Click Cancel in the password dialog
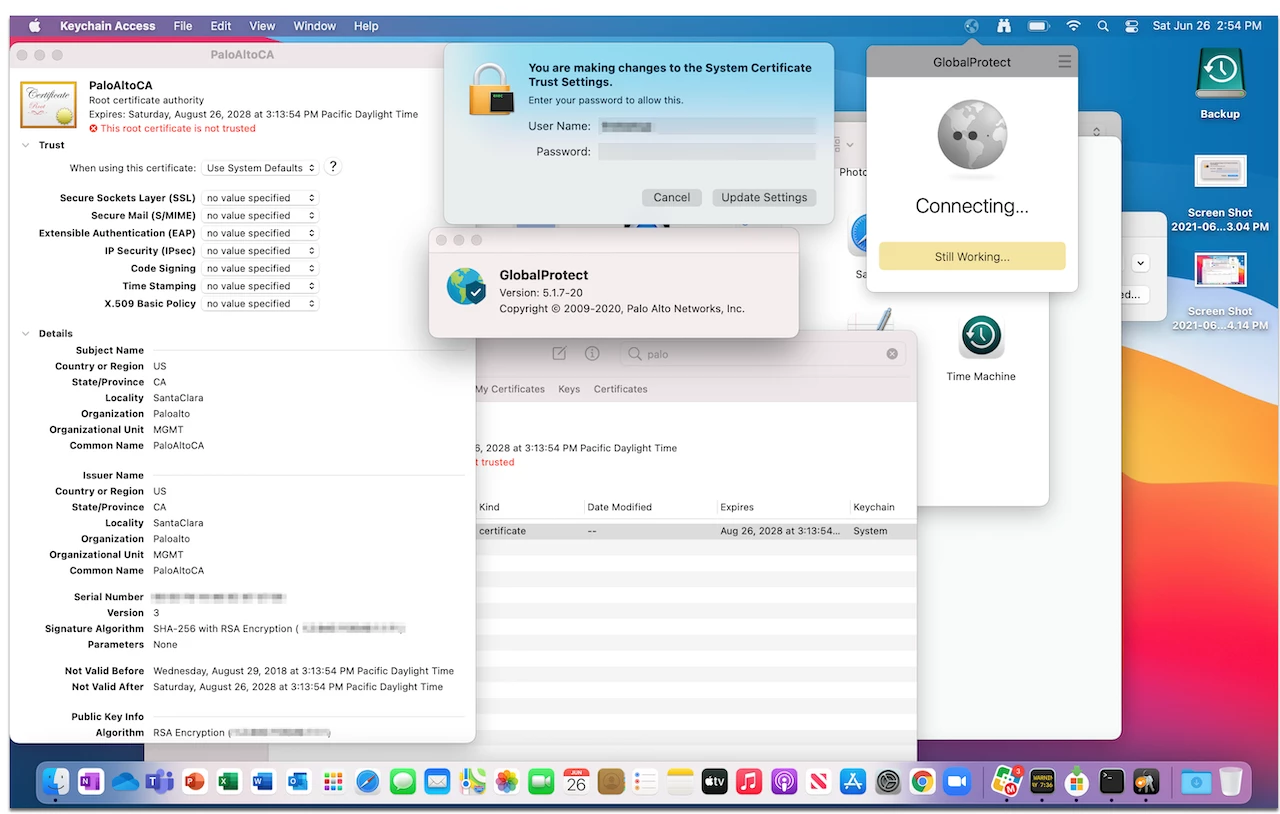Viewport: 1280px width, 814px height. 672,197
